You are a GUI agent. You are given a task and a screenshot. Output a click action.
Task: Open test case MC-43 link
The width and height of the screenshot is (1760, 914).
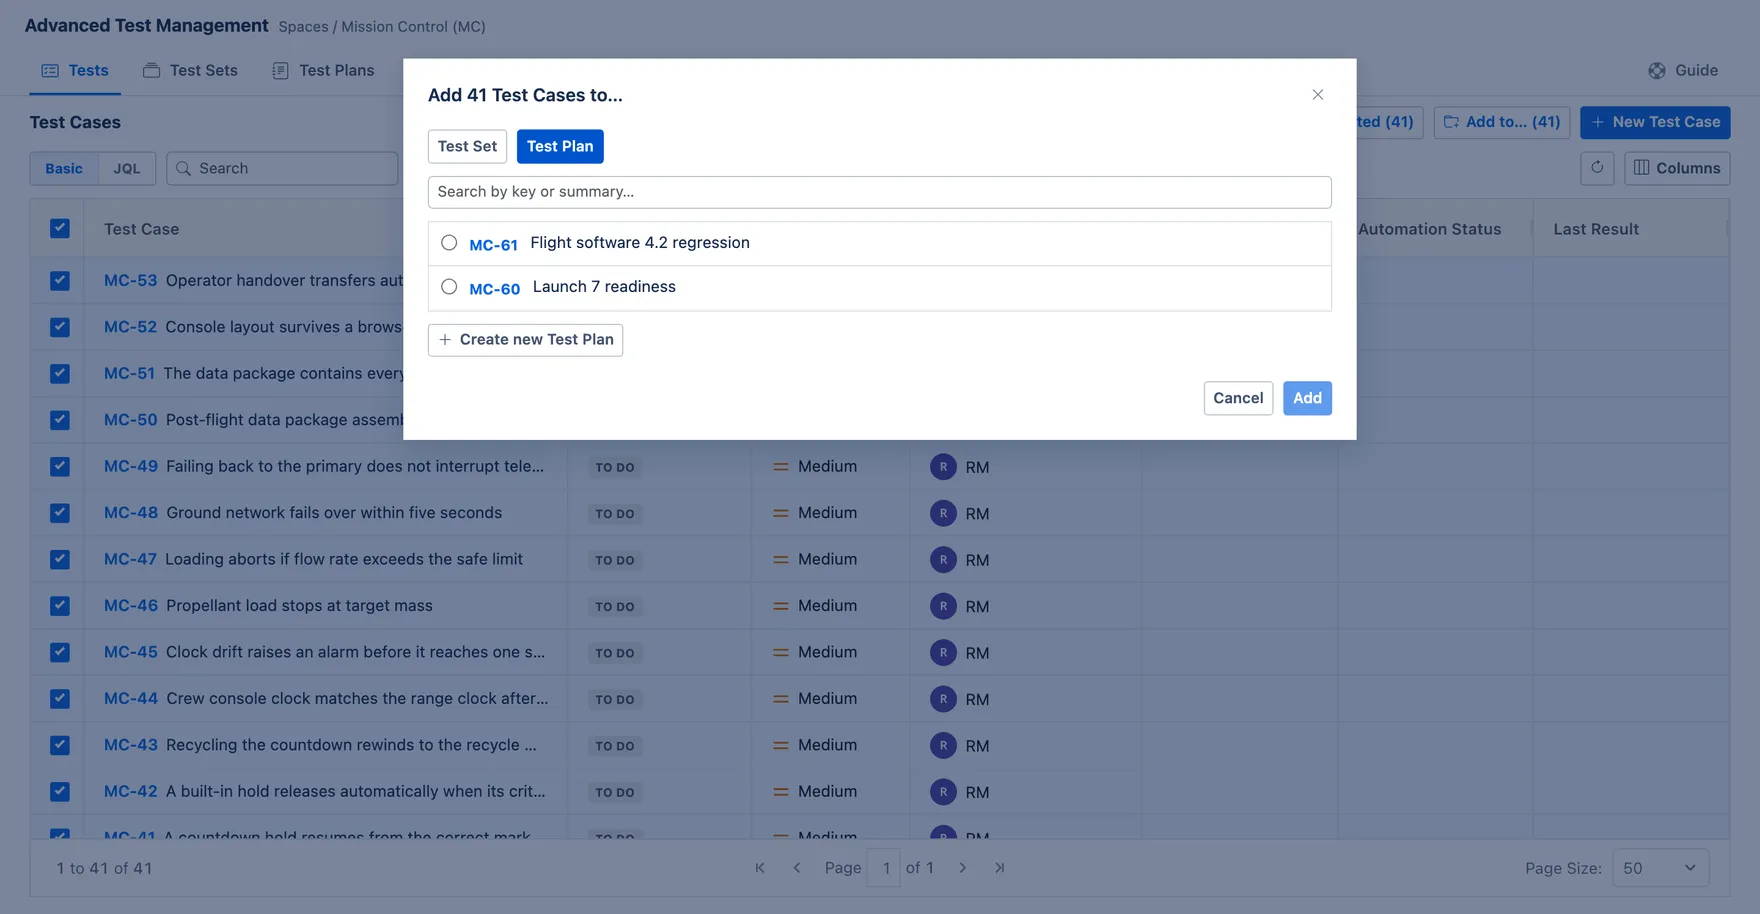131,745
